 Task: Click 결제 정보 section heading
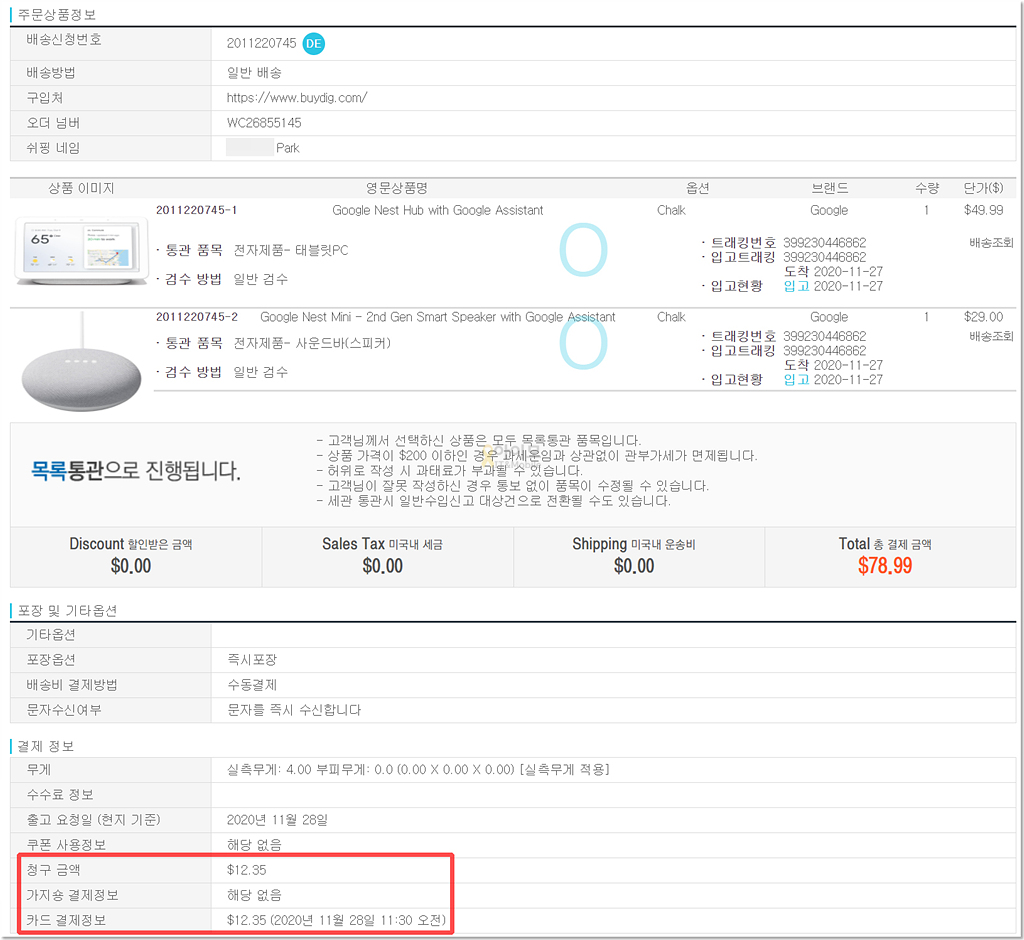click(x=46, y=746)
